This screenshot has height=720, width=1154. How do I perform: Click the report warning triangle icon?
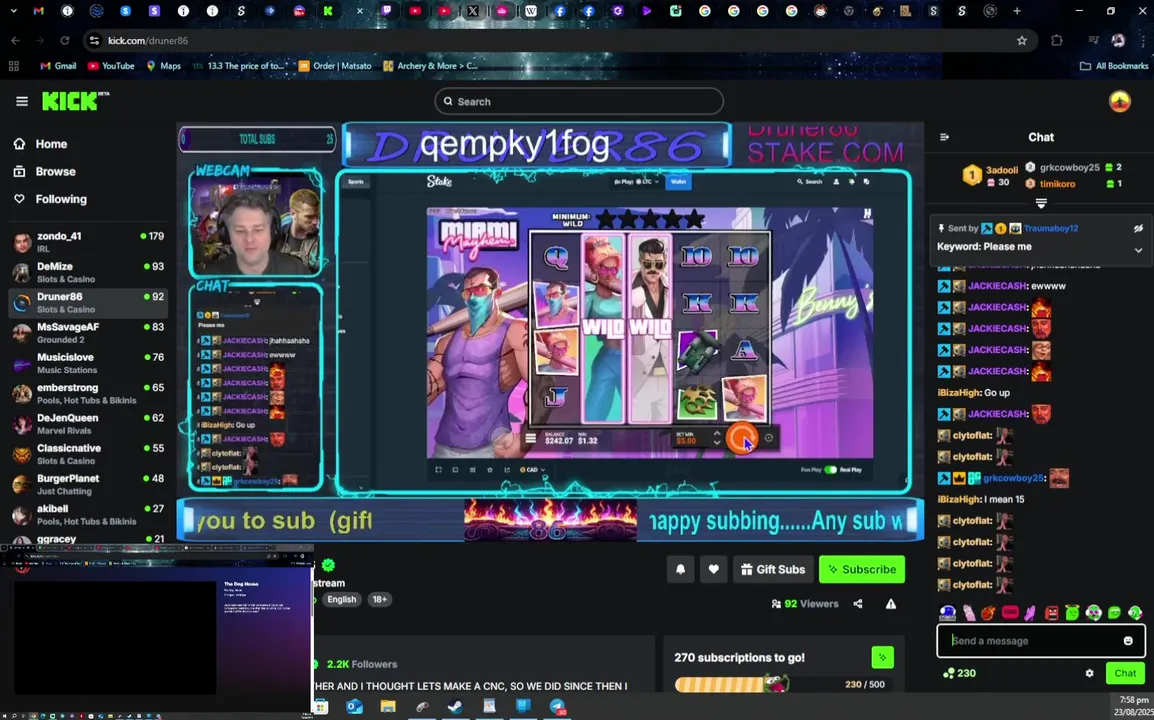click(891, 604)
